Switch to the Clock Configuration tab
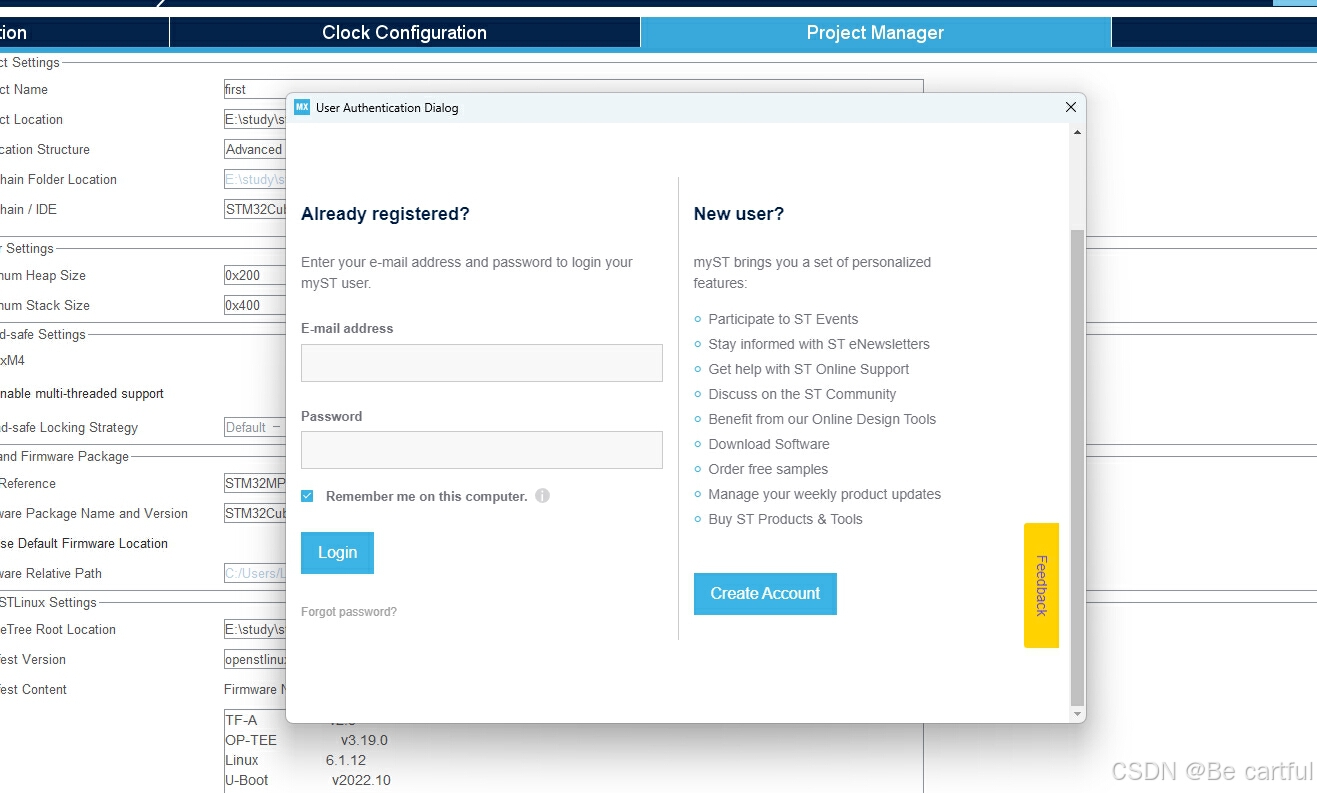The height and width of the screenshot is (793, 1317). [404, 33]
